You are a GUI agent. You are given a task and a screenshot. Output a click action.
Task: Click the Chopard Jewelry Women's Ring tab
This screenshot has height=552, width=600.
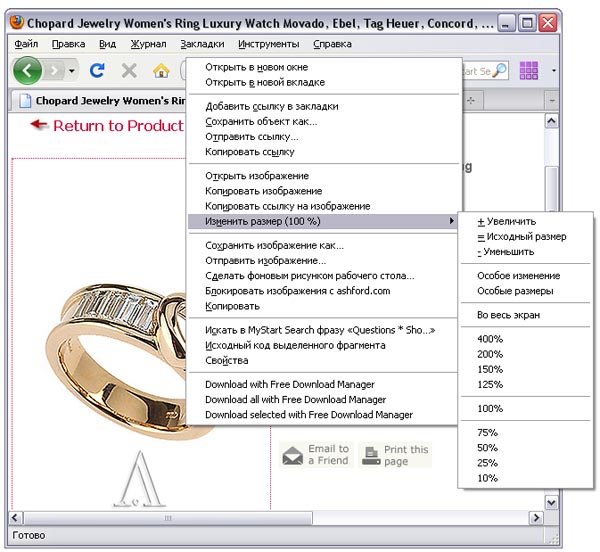coord(98,101)
